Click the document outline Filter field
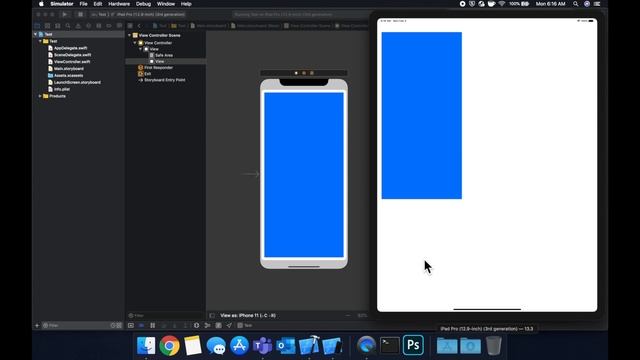Viewport: 640px width, 360px height. tap(165, 315)
